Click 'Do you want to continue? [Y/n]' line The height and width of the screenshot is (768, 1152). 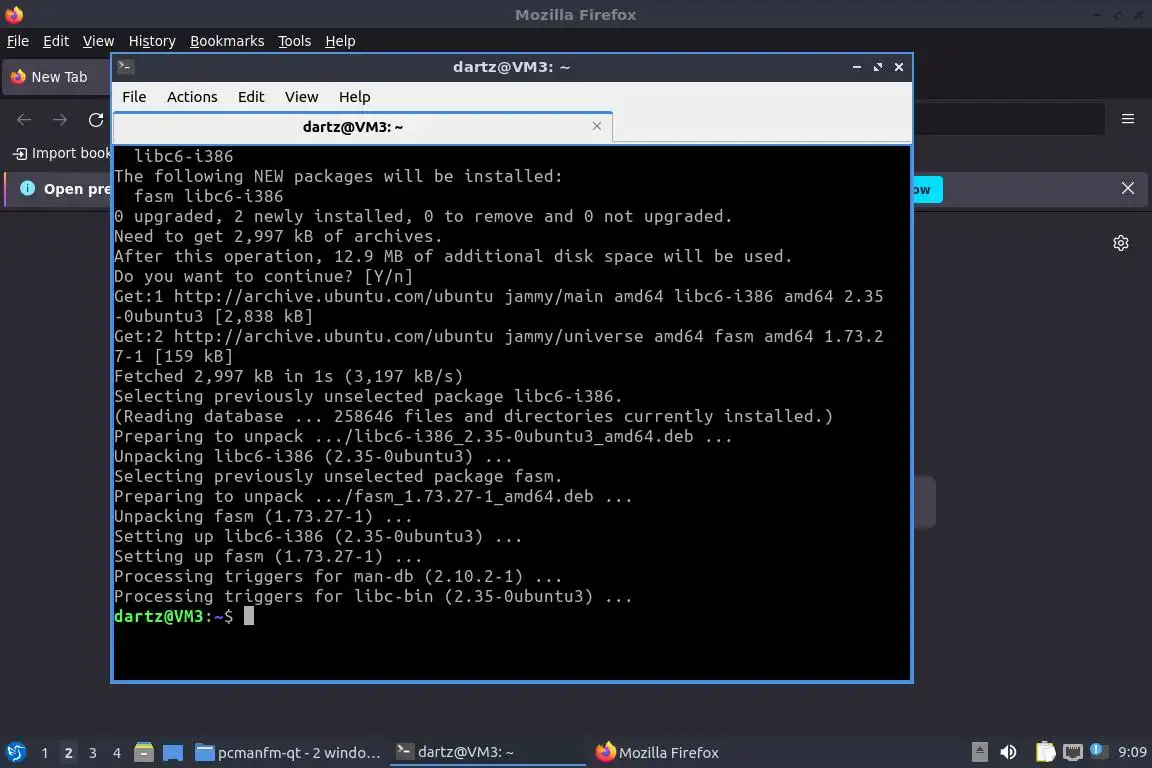point(263,276)
